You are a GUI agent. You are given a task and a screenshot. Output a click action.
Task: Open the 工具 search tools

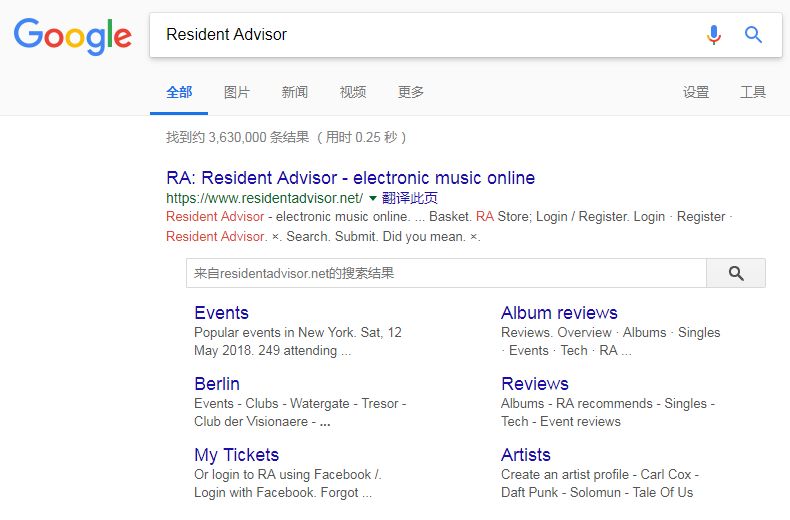pos(753,92)
